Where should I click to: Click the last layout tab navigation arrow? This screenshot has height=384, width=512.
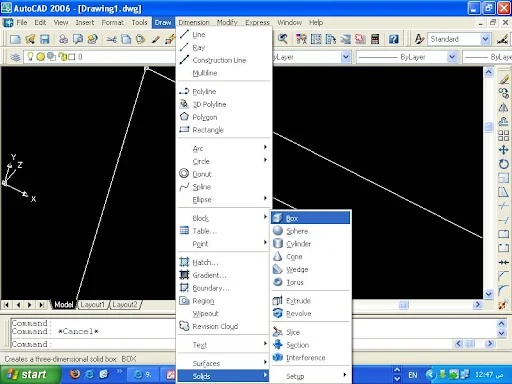click(41, 304)
